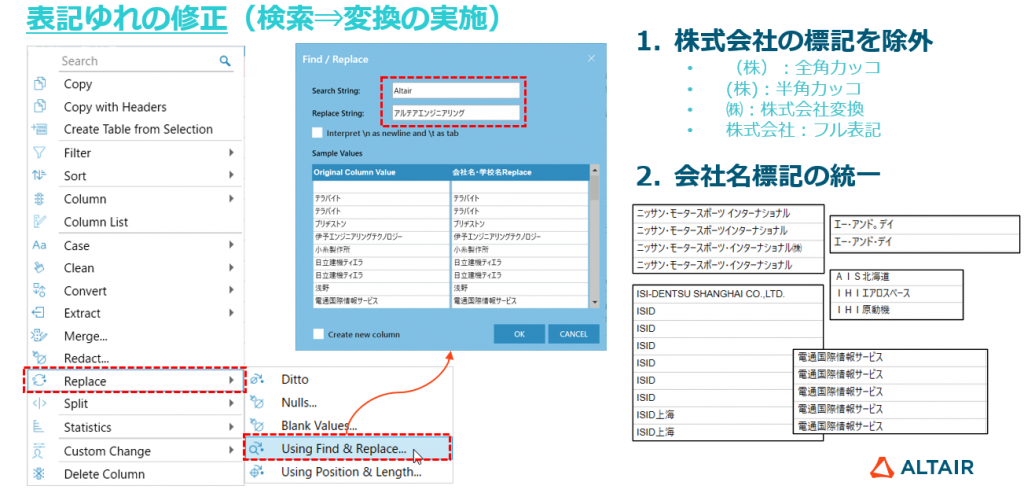The width and height of the screenshot is (1024, 493).
Task: Expand the Column submenu arrow
Action: (x=231, y=199)
